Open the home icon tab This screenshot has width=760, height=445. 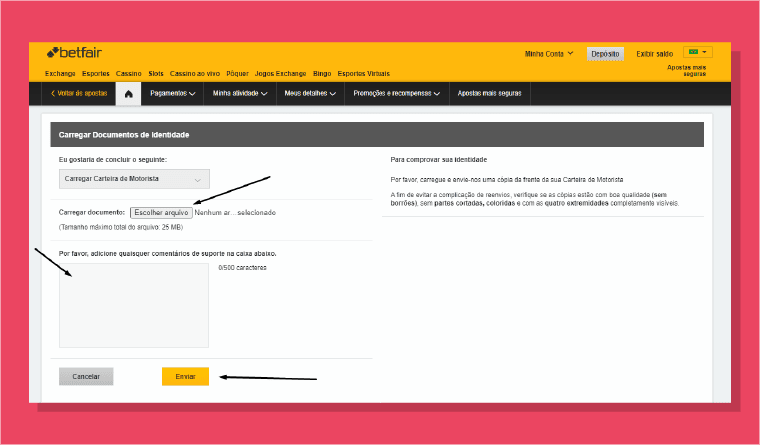pos(128,94)
